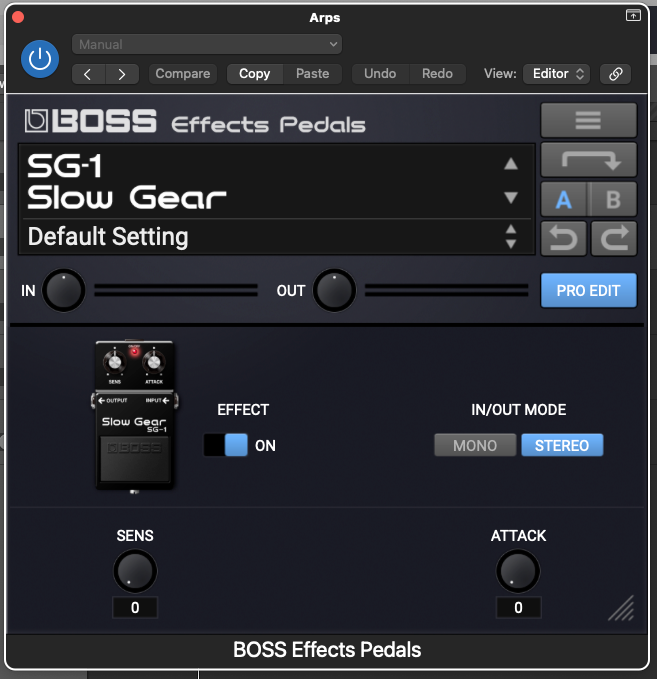Open the Default Setting preset selector

(x=277, y=236)
